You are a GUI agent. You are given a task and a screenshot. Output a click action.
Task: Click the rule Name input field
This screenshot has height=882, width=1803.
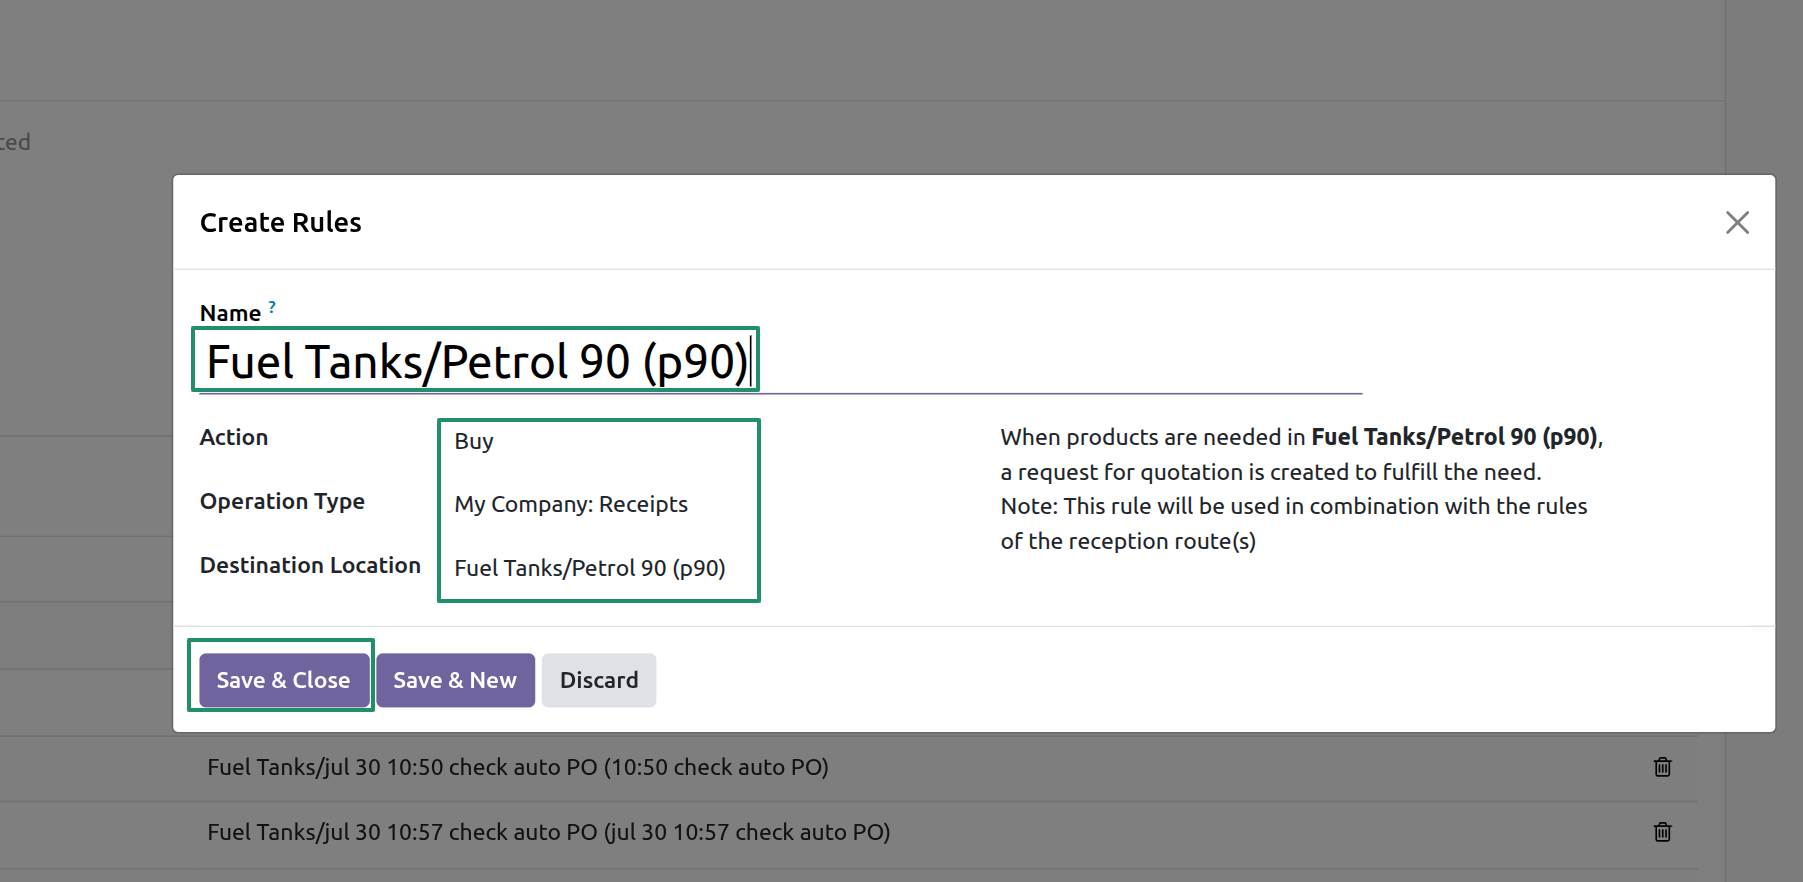(x=780, y=361)
